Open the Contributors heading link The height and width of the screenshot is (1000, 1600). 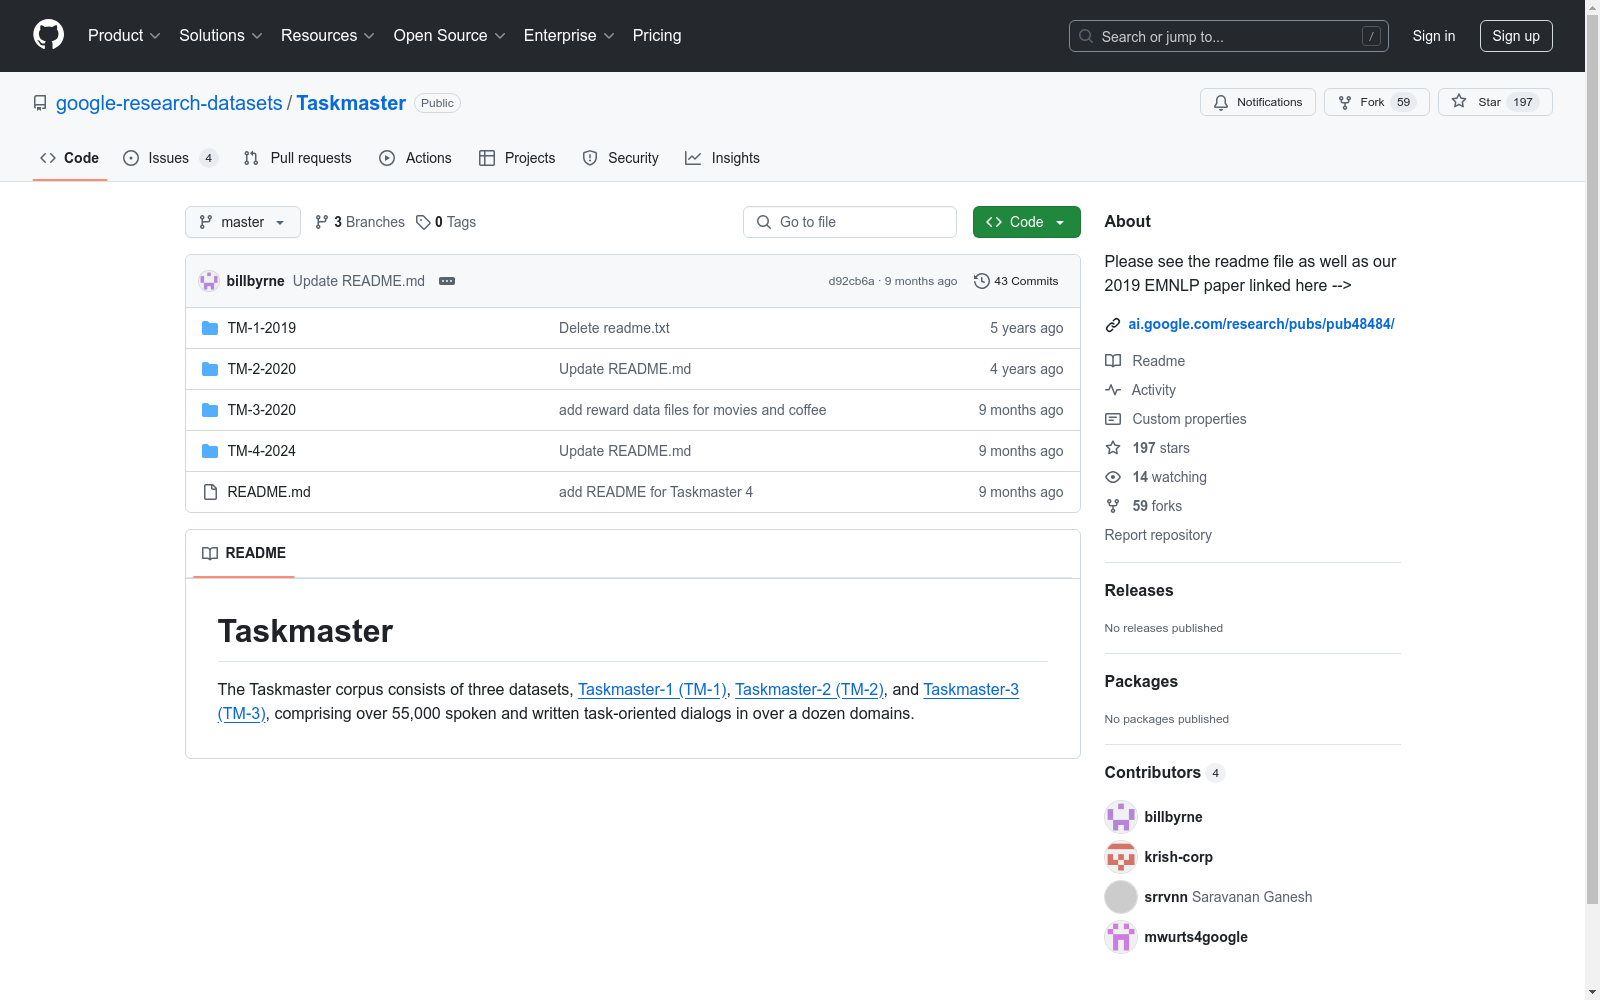[1165, 772]
